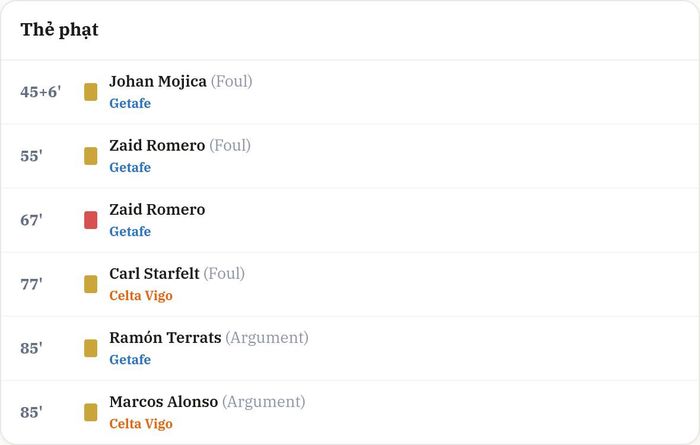Click Ramón Terrats' yellow card icon
Screen dimensions: 700x445
91,348
